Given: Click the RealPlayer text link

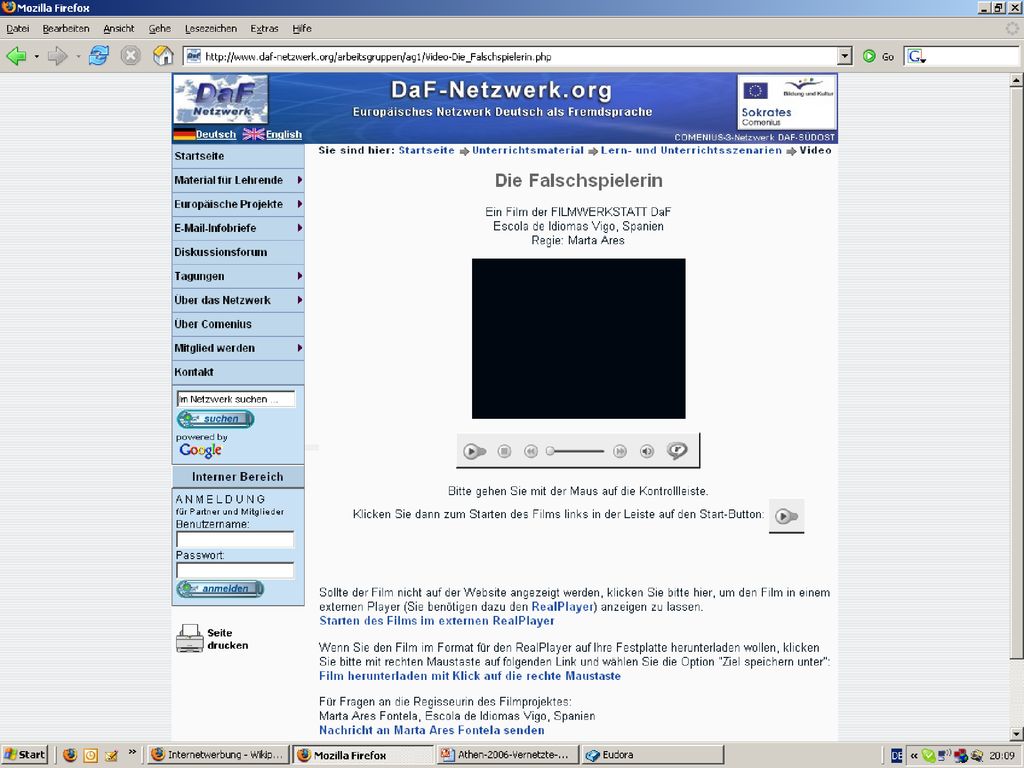Looking at the screenshot, I should (562, 607).
